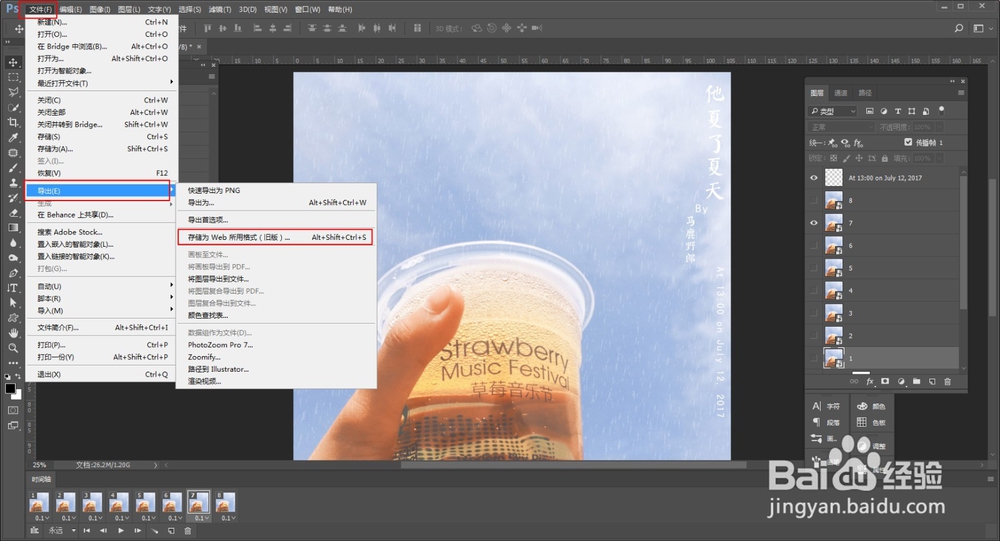Viewport: 1000px width, 541px height.
Task: Add layer mask in Layers panel
Action: coord(885,382)
